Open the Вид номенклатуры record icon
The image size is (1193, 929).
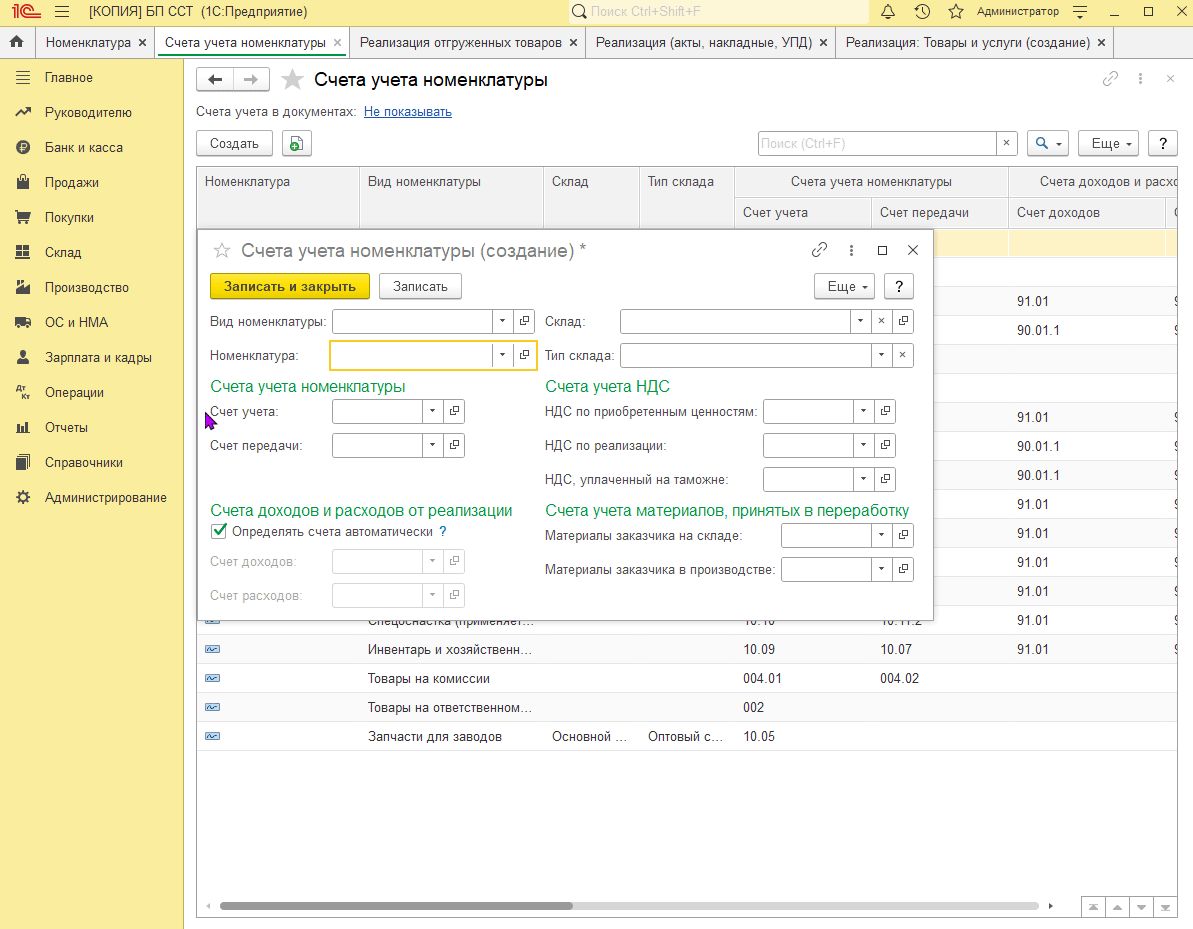click(524, 321)
